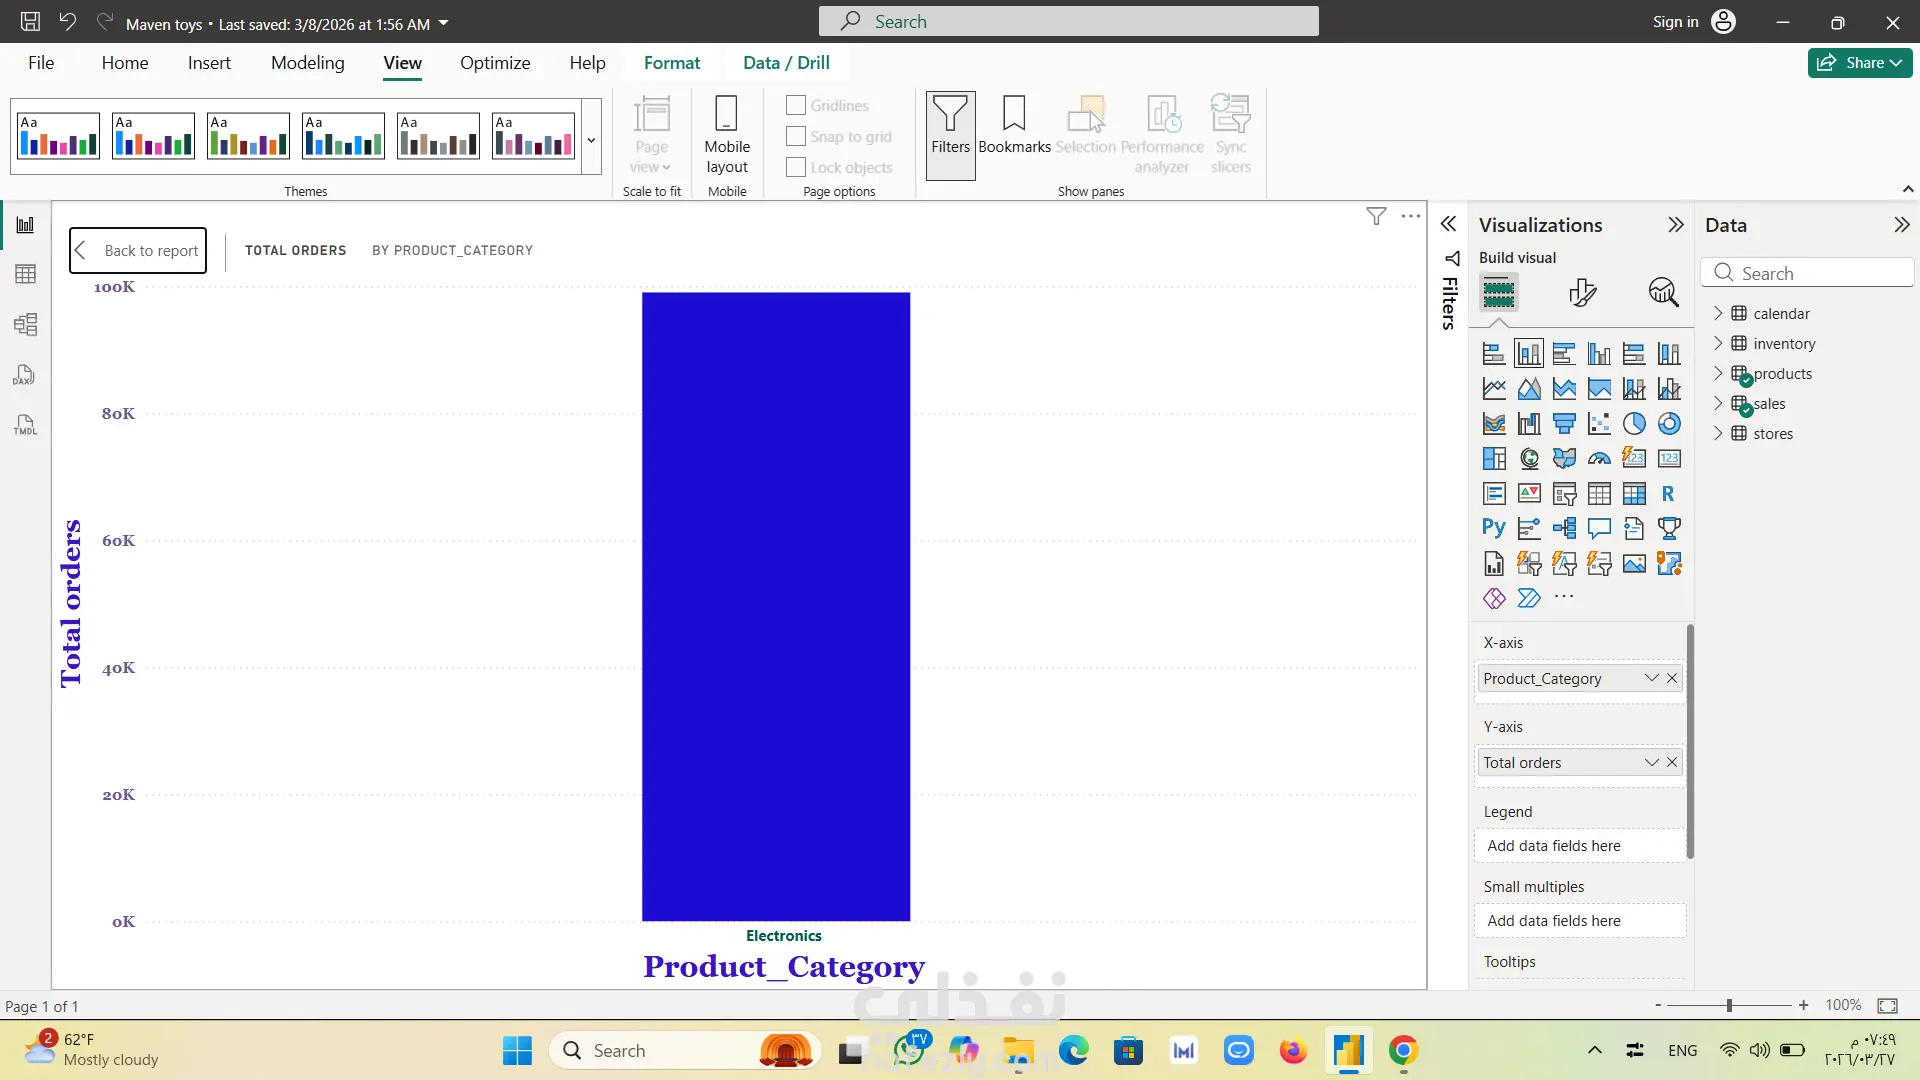
Task: Select the donut chart visual icon
Action: pyautogui.click(x=1668, y=424)
